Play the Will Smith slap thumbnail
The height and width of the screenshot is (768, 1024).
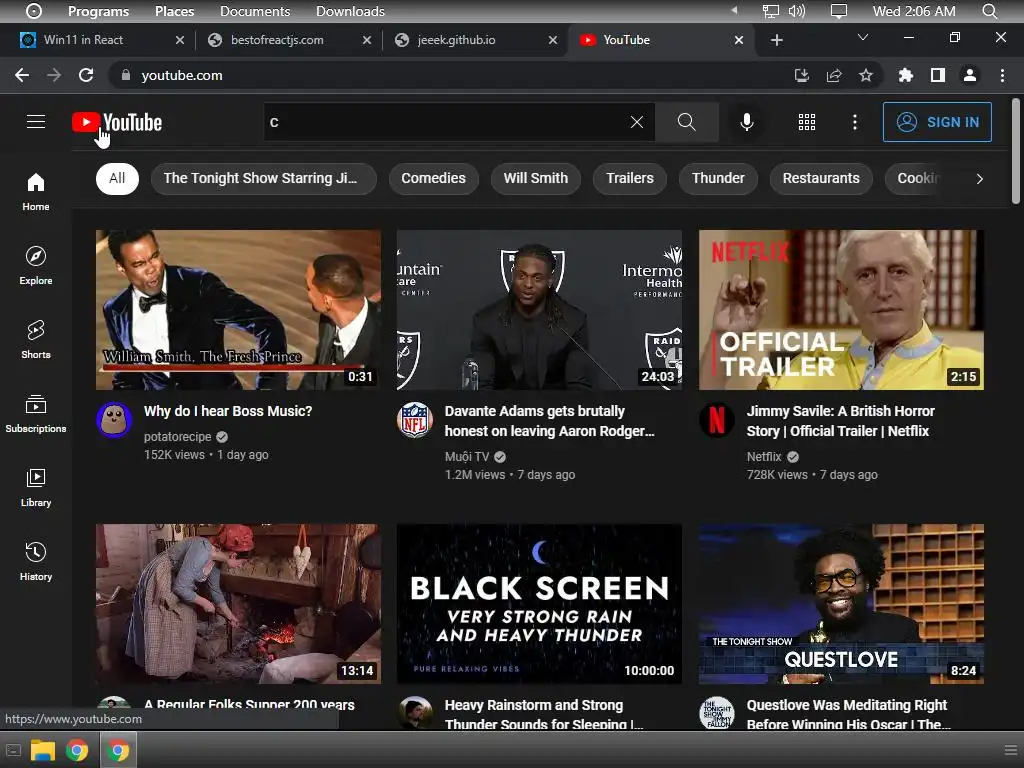238,310
